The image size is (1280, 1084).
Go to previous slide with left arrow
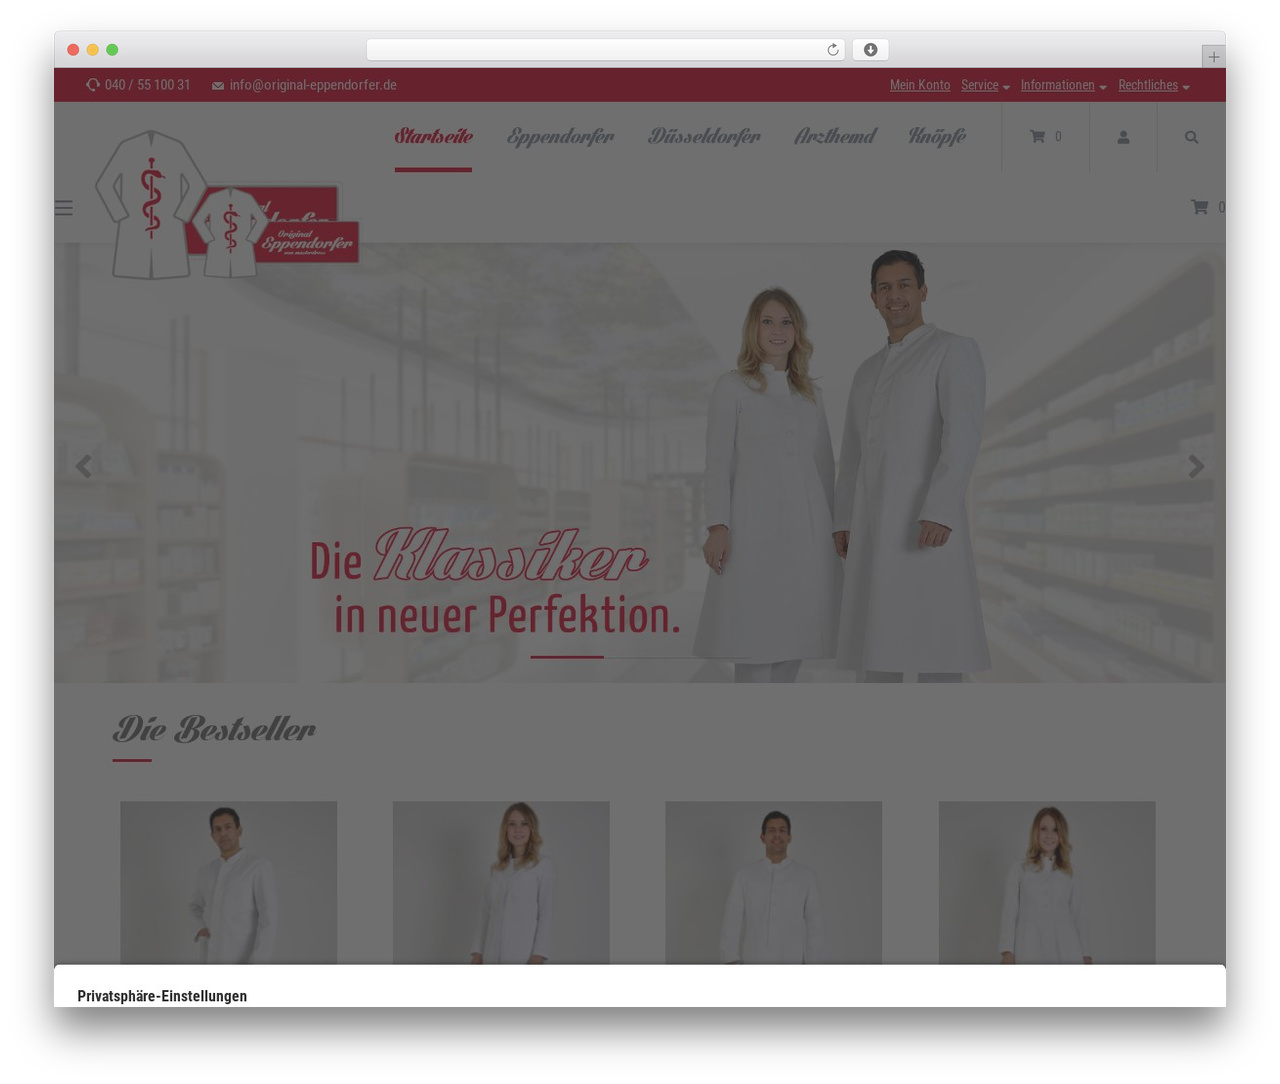tap(84, 466)
